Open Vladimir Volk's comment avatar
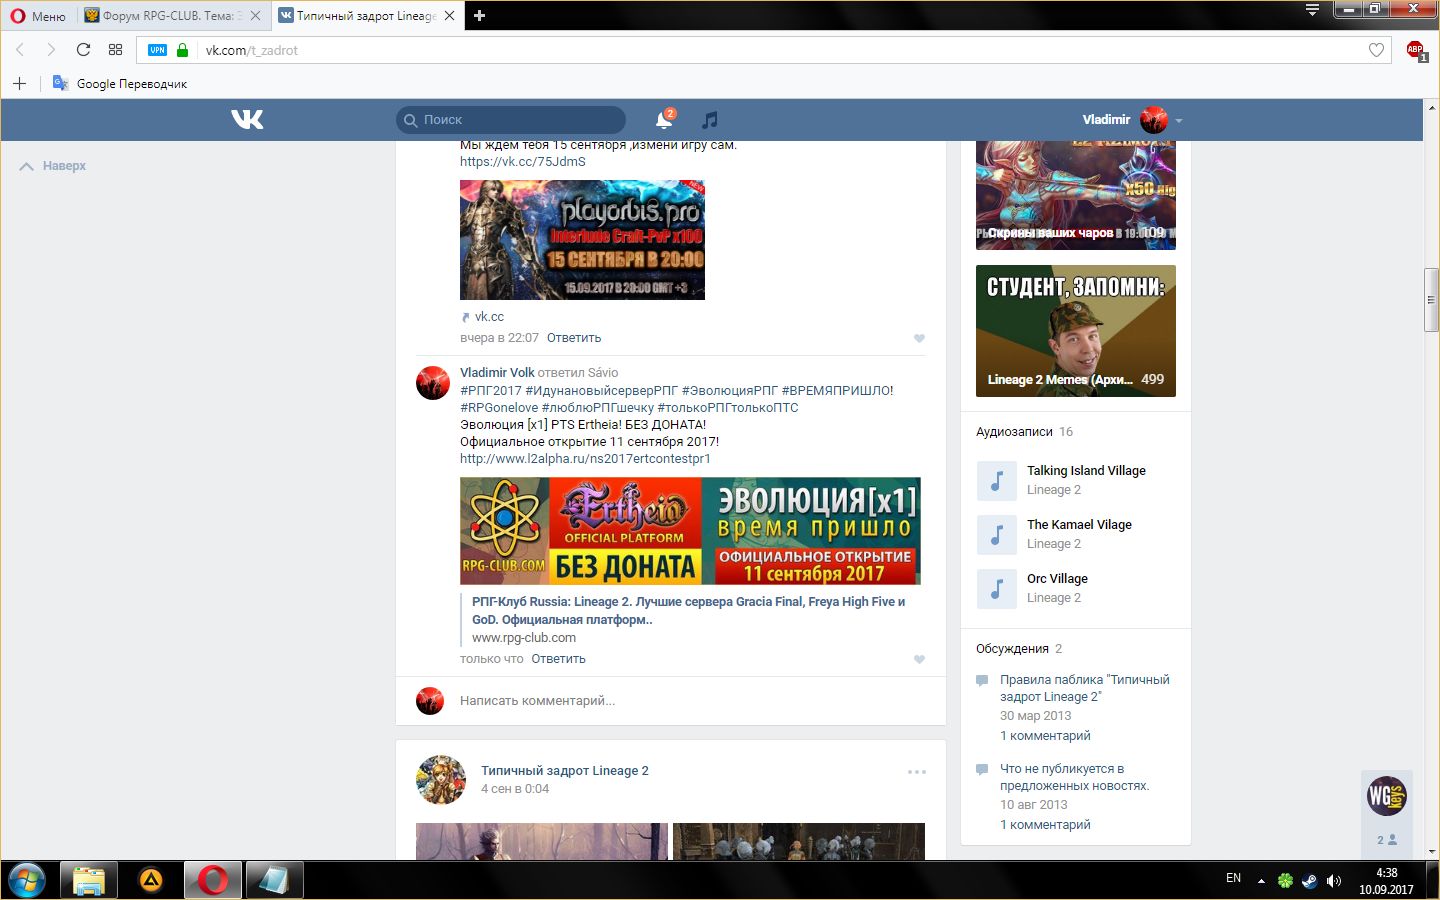The image size is (1440, 900). coord(433,383)
